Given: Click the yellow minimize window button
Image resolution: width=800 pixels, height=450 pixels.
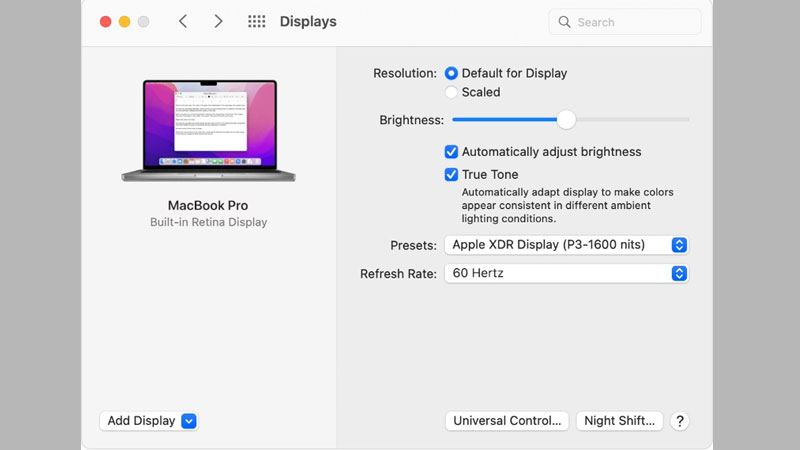Looking at the screenshot, I should 125,21.
